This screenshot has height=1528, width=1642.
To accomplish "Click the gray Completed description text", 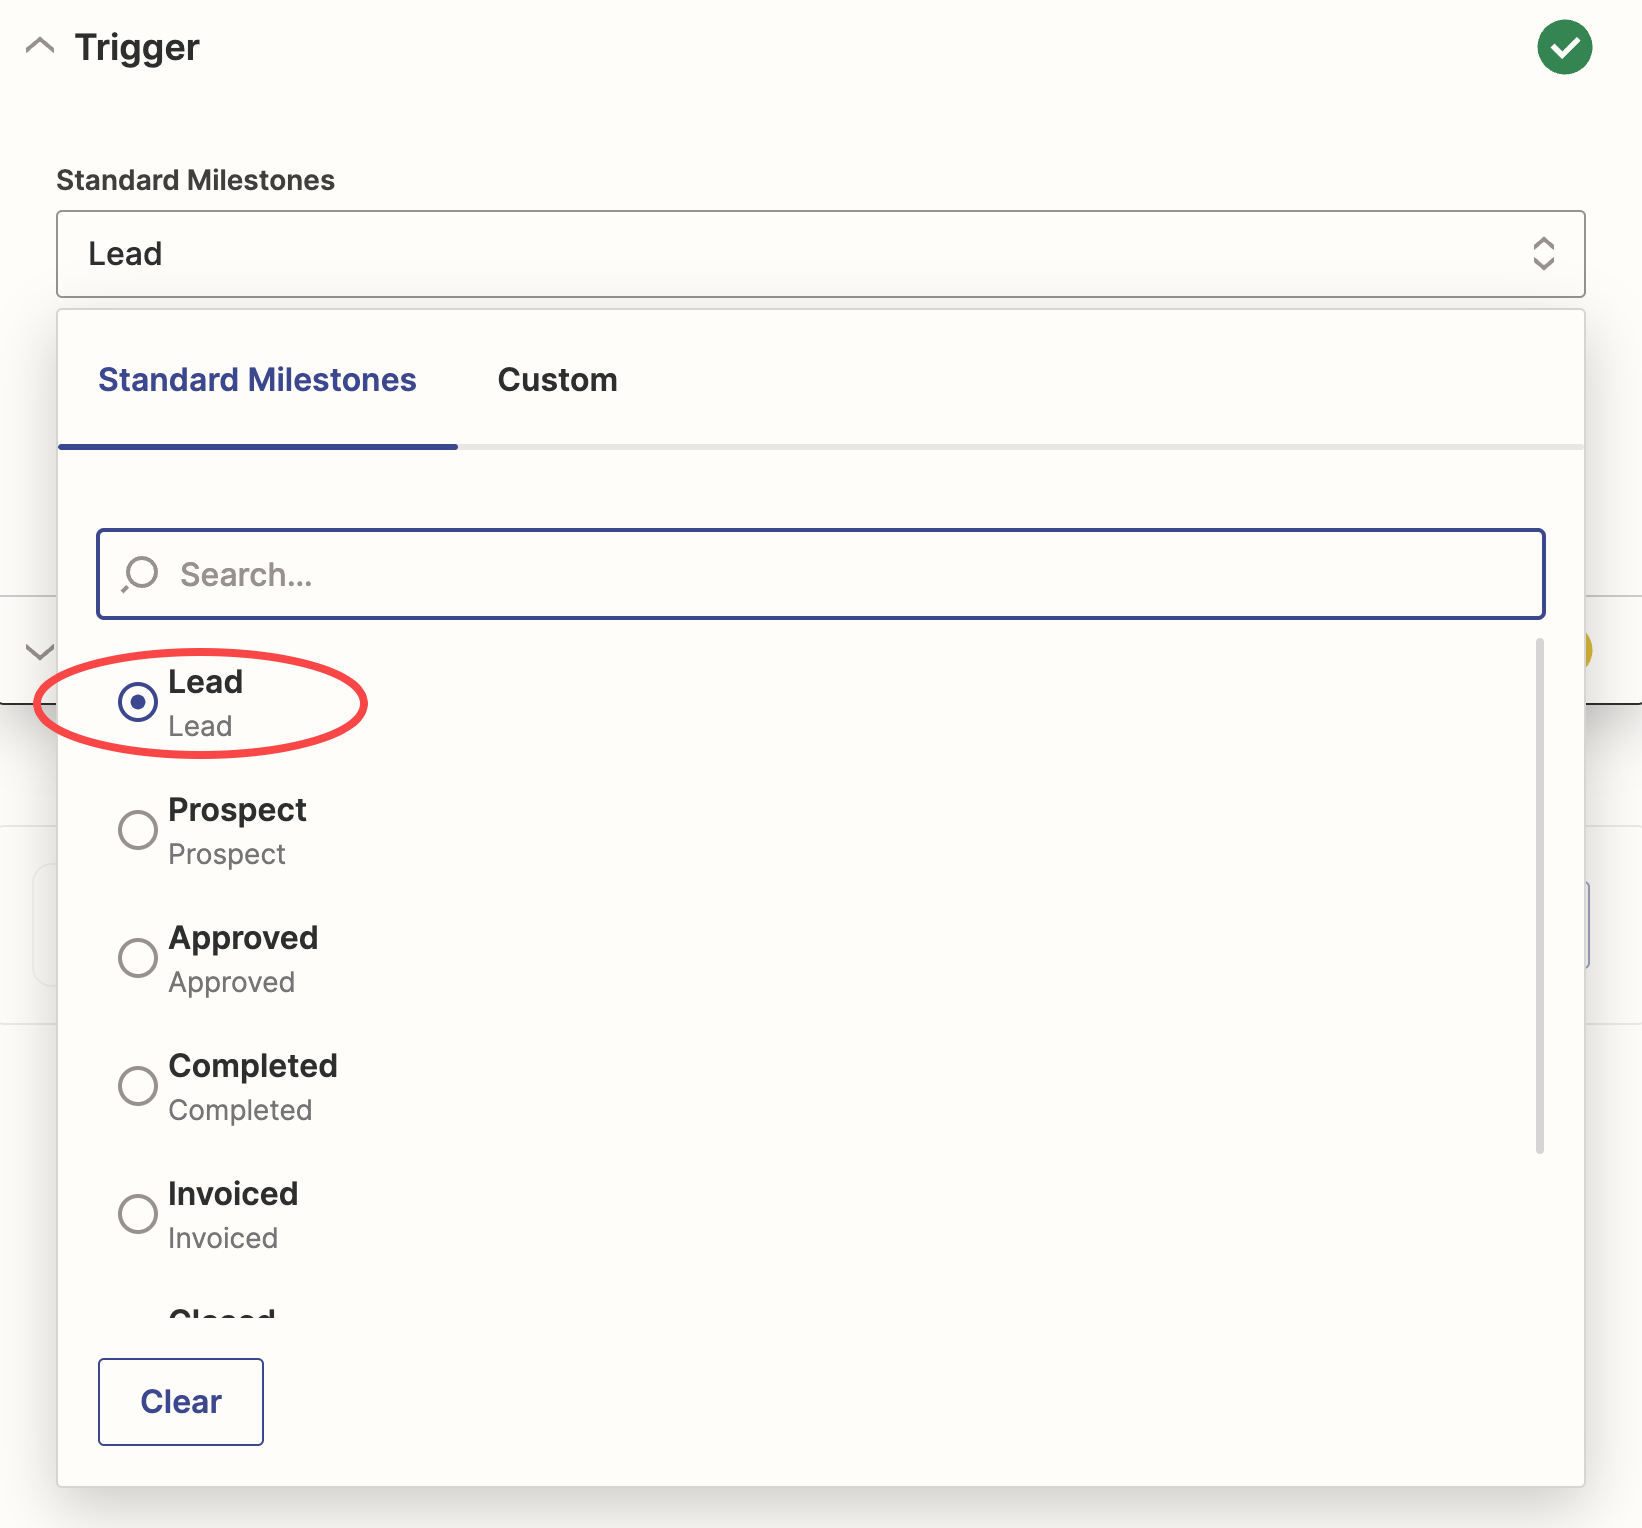I will (x=240, y=1110).
